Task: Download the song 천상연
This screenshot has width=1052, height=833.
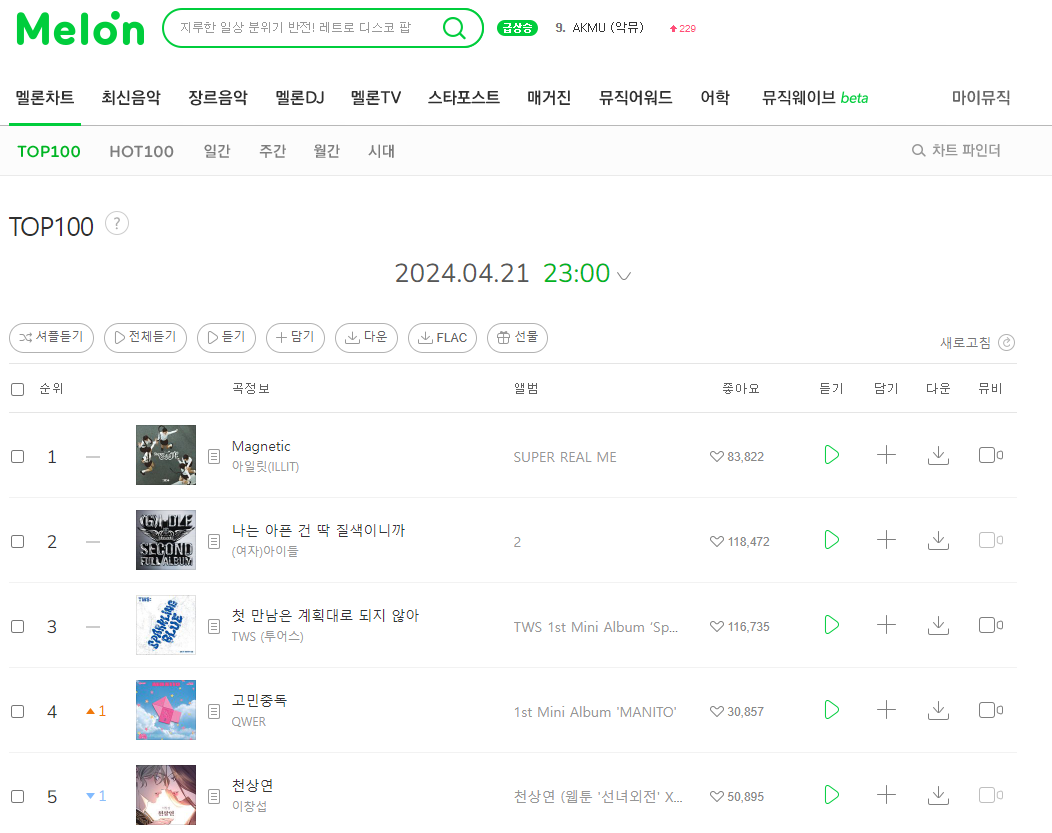Action: tap(938, 795)
